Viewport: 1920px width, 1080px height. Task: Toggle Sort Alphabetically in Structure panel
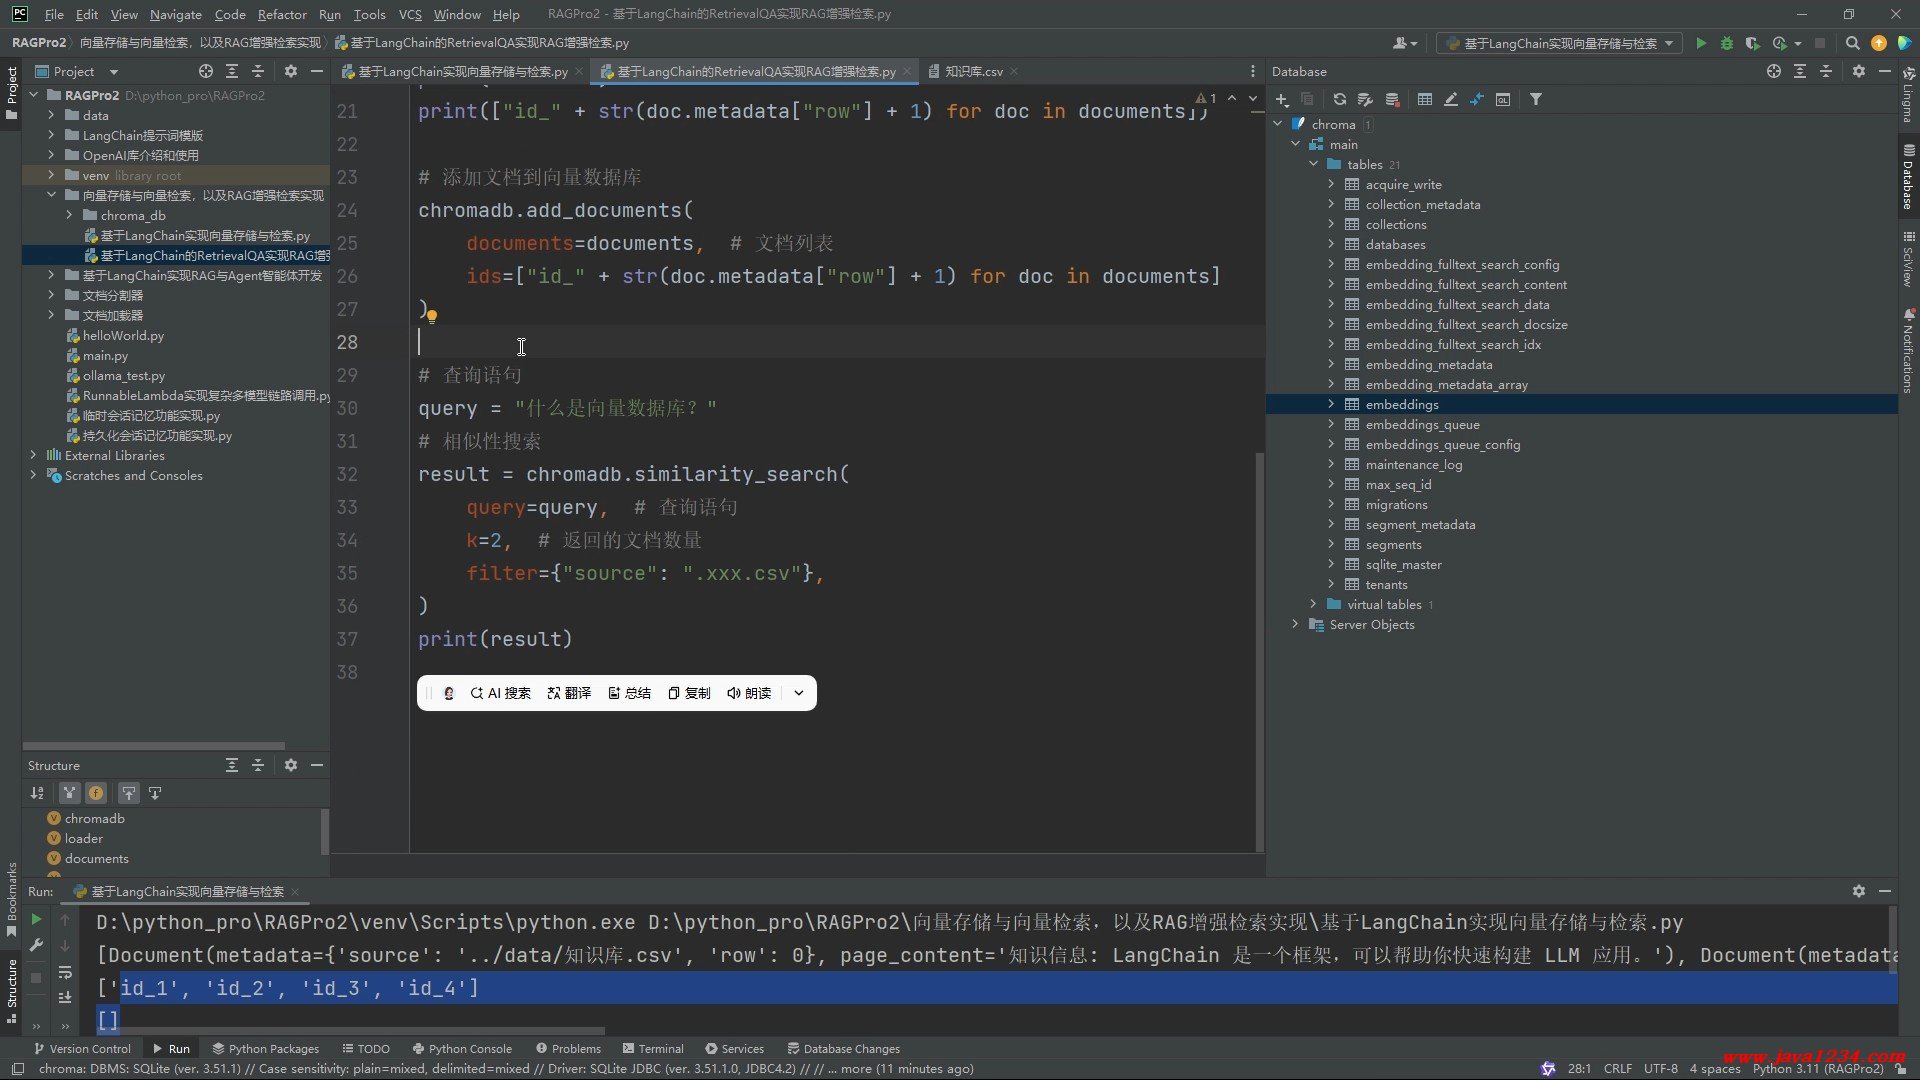pos(37,793)
